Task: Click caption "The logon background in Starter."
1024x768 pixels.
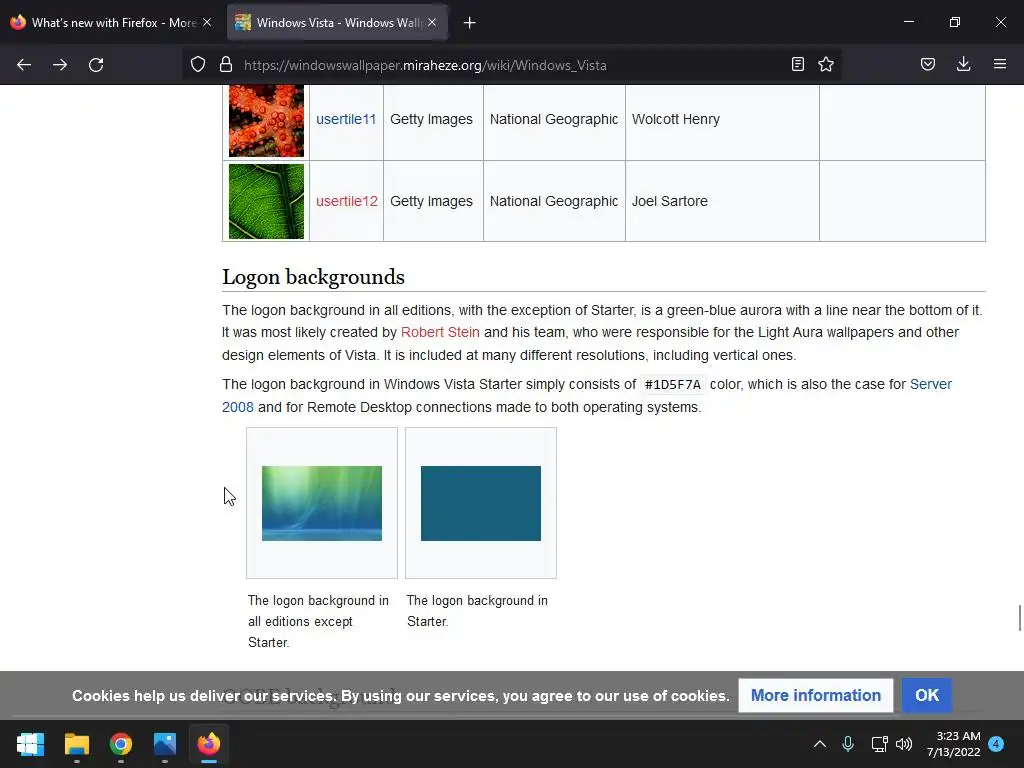Action: click(x=477, y=611)
